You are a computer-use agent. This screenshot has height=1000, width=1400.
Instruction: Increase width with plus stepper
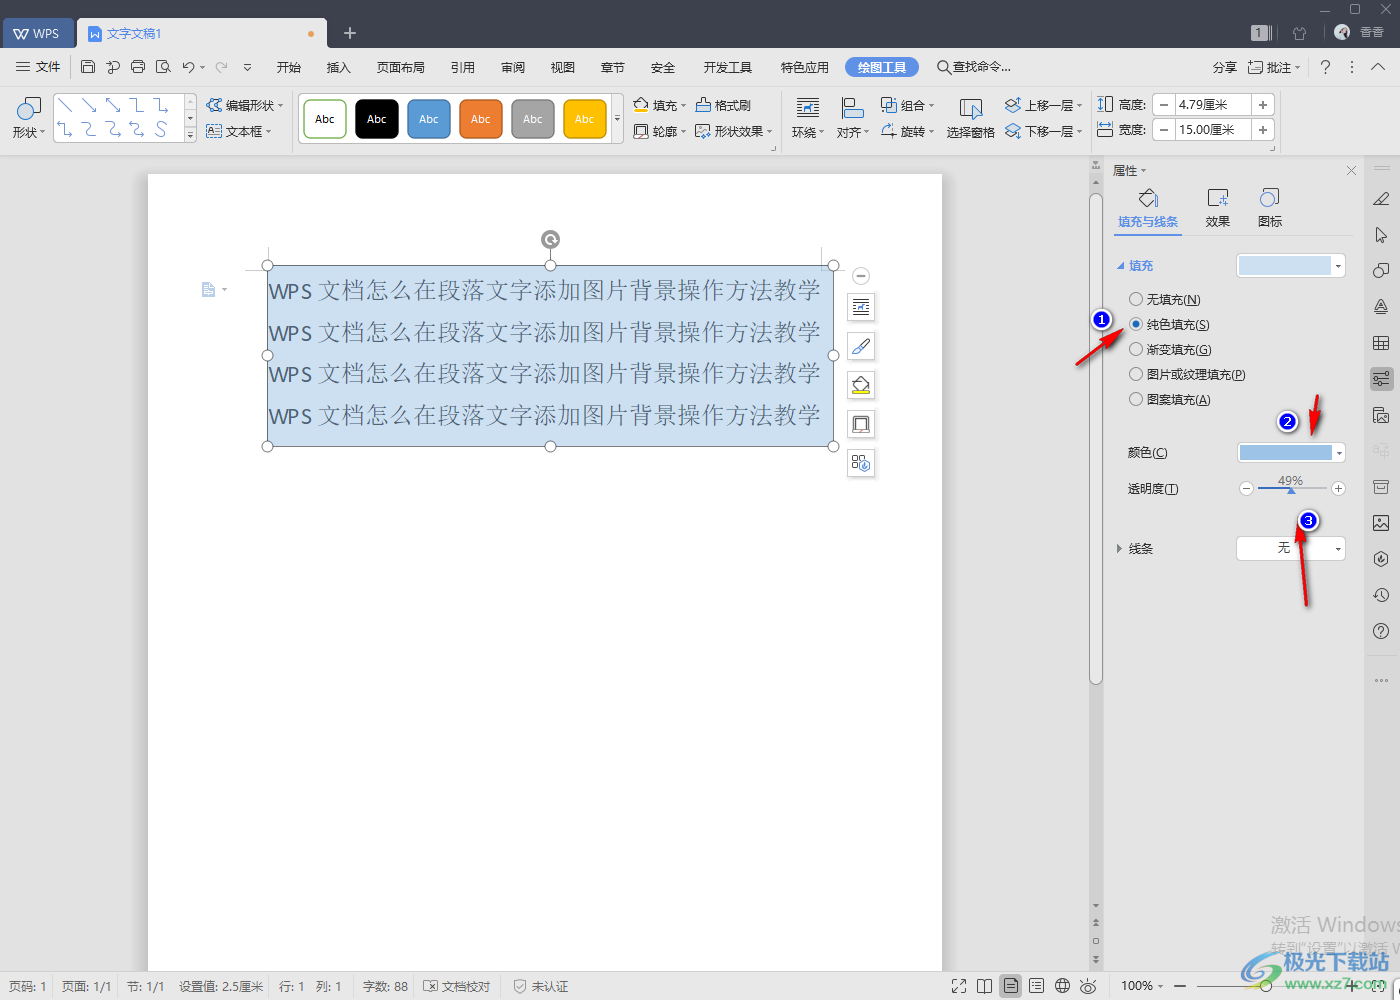click(1263, 130)
